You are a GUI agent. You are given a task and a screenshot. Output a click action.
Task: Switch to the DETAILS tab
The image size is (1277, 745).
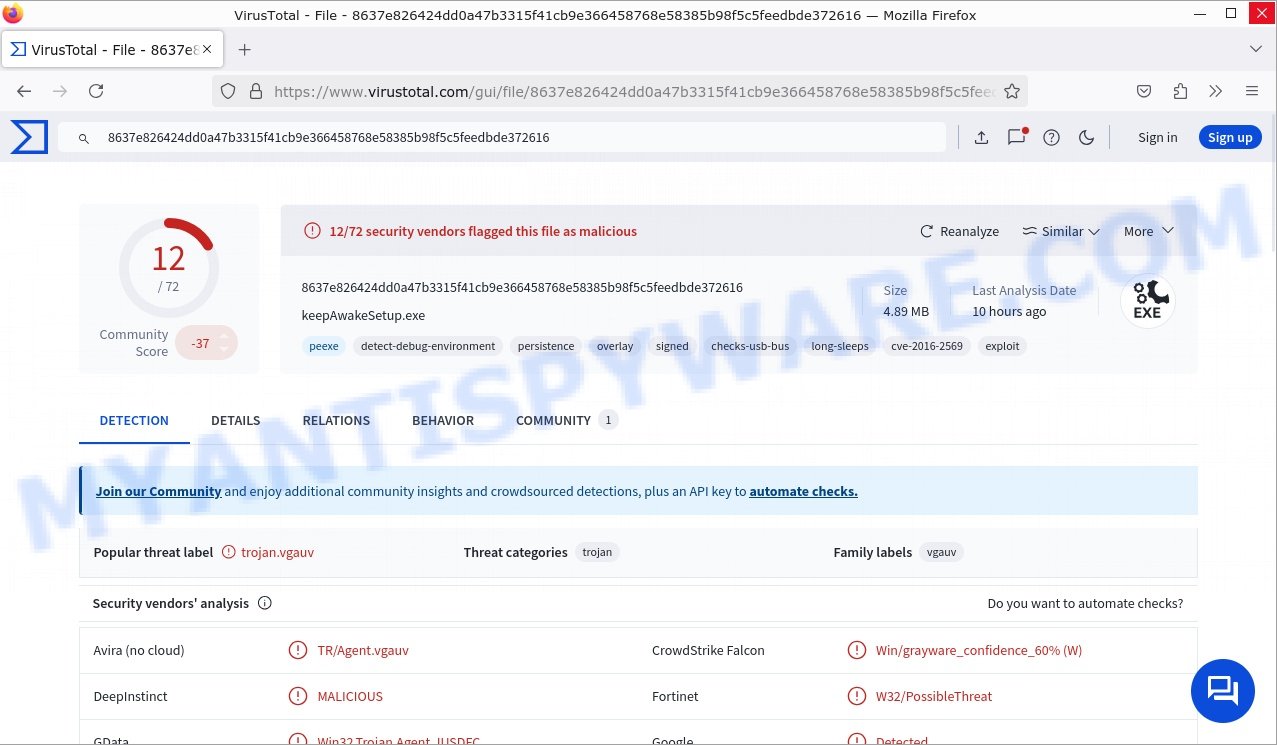[x=235, y=420]
